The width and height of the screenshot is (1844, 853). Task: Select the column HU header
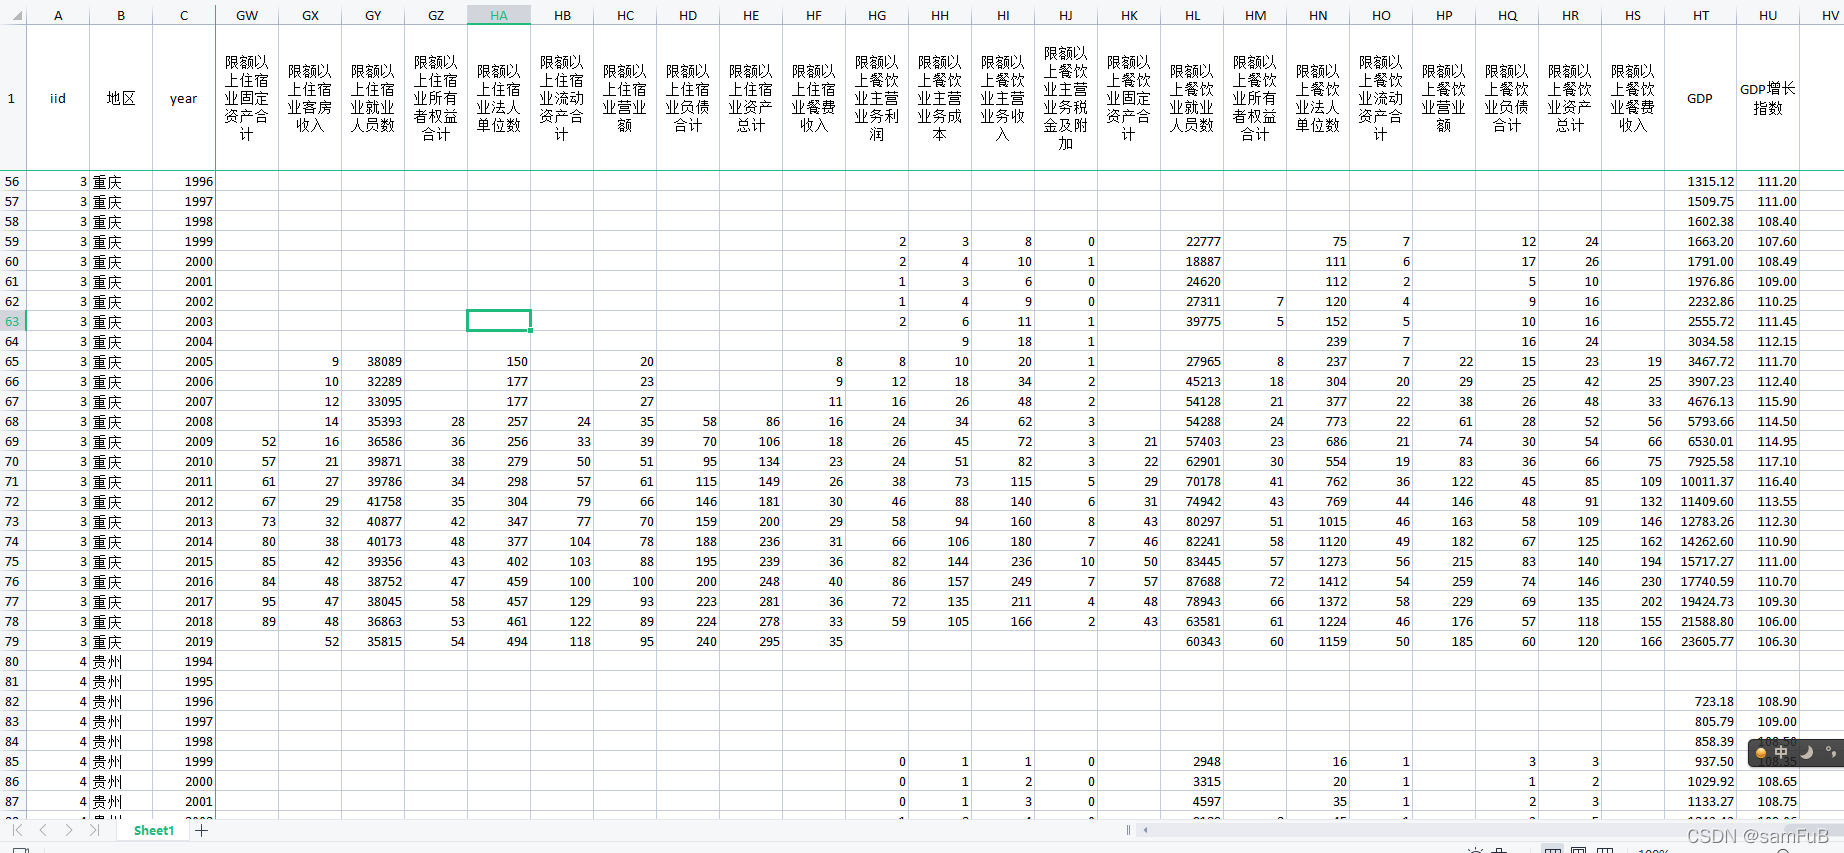(x=1768, y=16)
